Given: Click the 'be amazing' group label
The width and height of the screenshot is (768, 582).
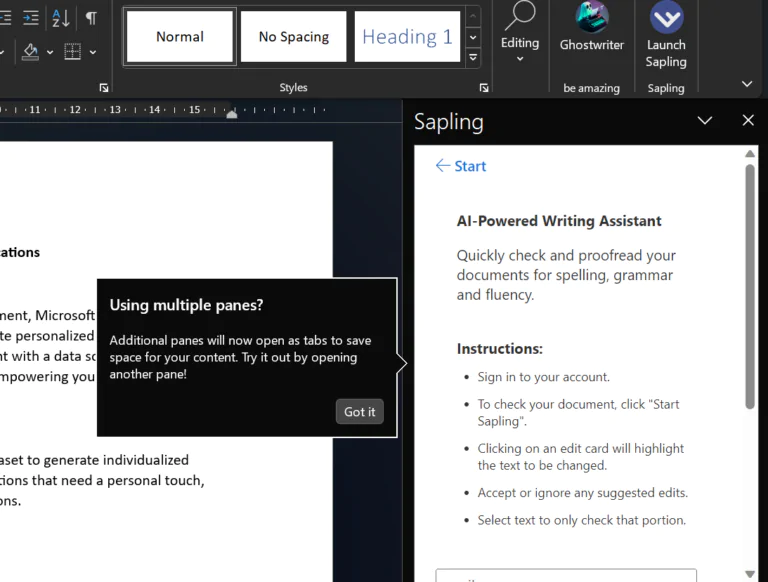Looking at the screenshot, I should click(591, 88).
